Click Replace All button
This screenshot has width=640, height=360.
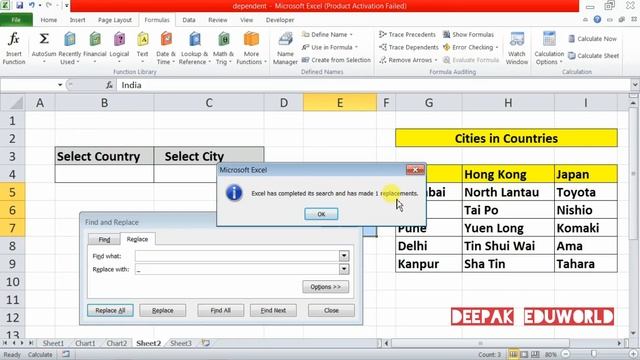click(110, 310)
